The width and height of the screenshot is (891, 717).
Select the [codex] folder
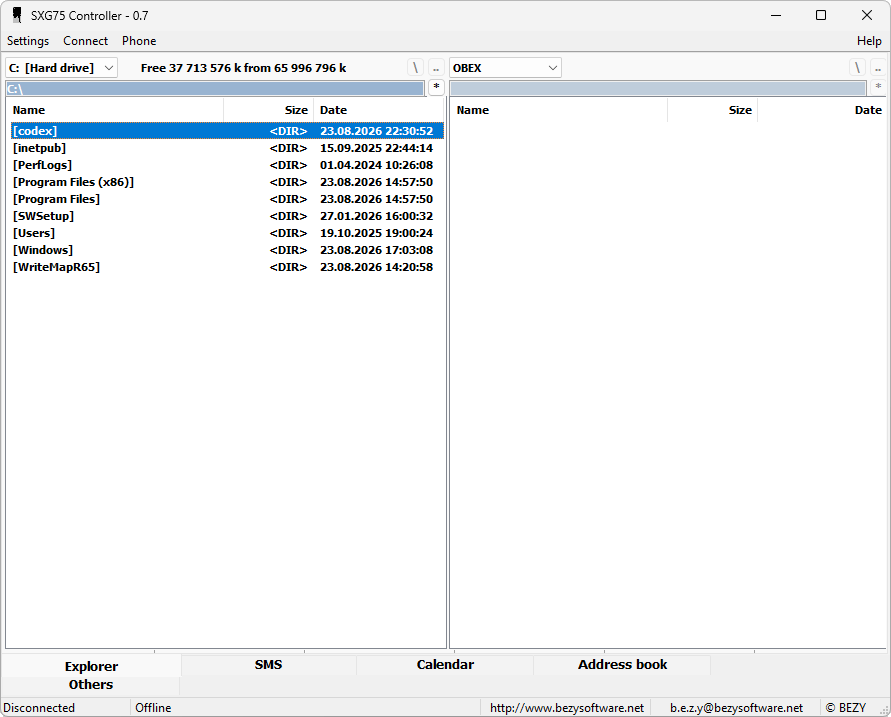click(x=227, y=131)
